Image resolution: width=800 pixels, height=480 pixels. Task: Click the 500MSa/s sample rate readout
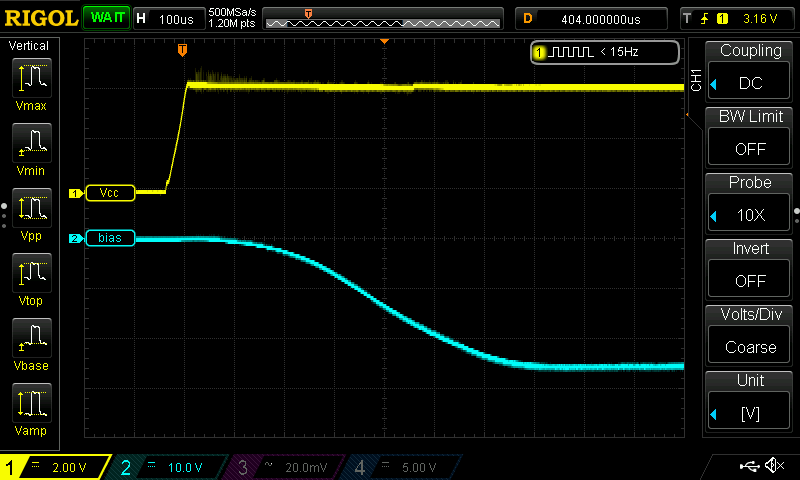232,12
